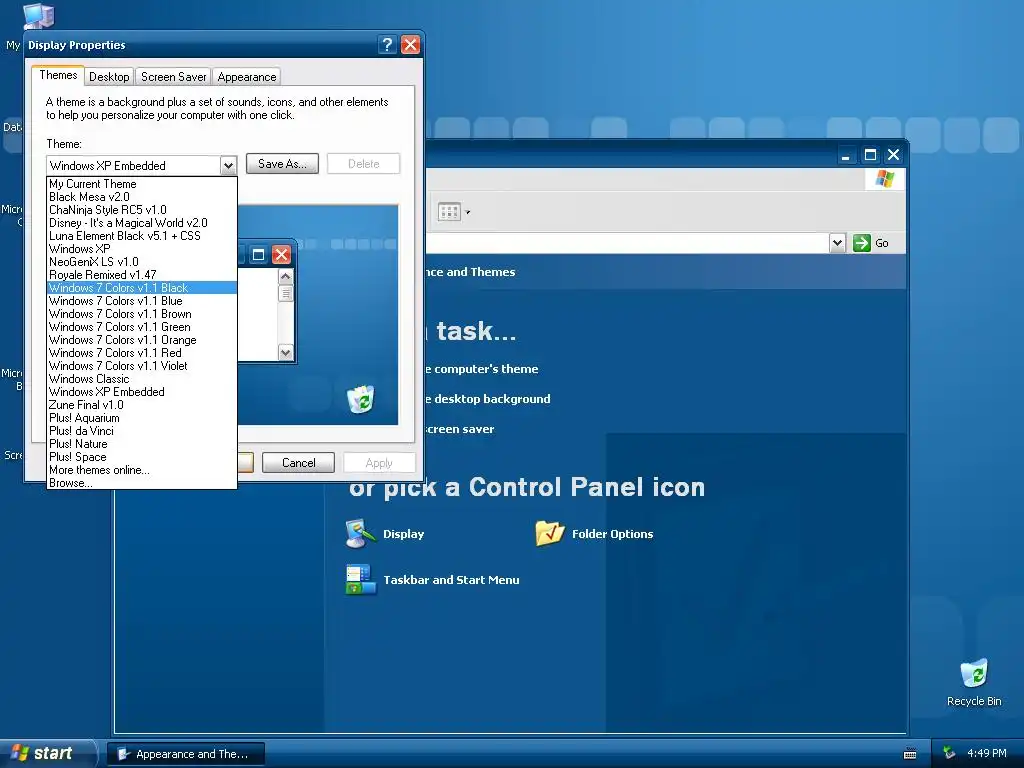The image size is (1024, 768).
Task: Select the Windows XP theme entry
Action: (142, 249)
